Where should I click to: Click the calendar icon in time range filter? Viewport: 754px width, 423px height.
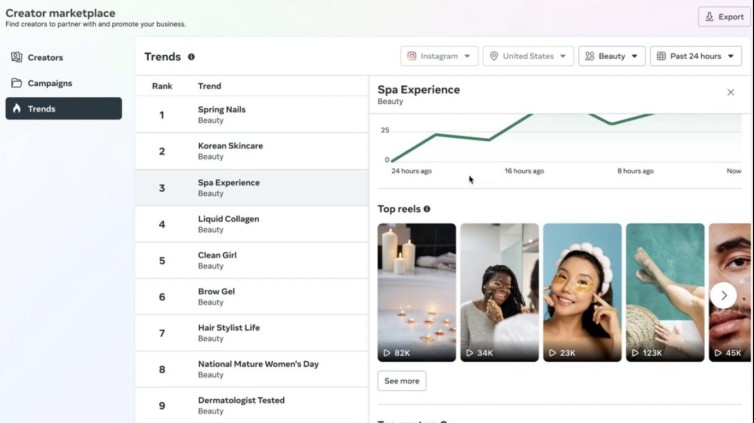[662, 56]
